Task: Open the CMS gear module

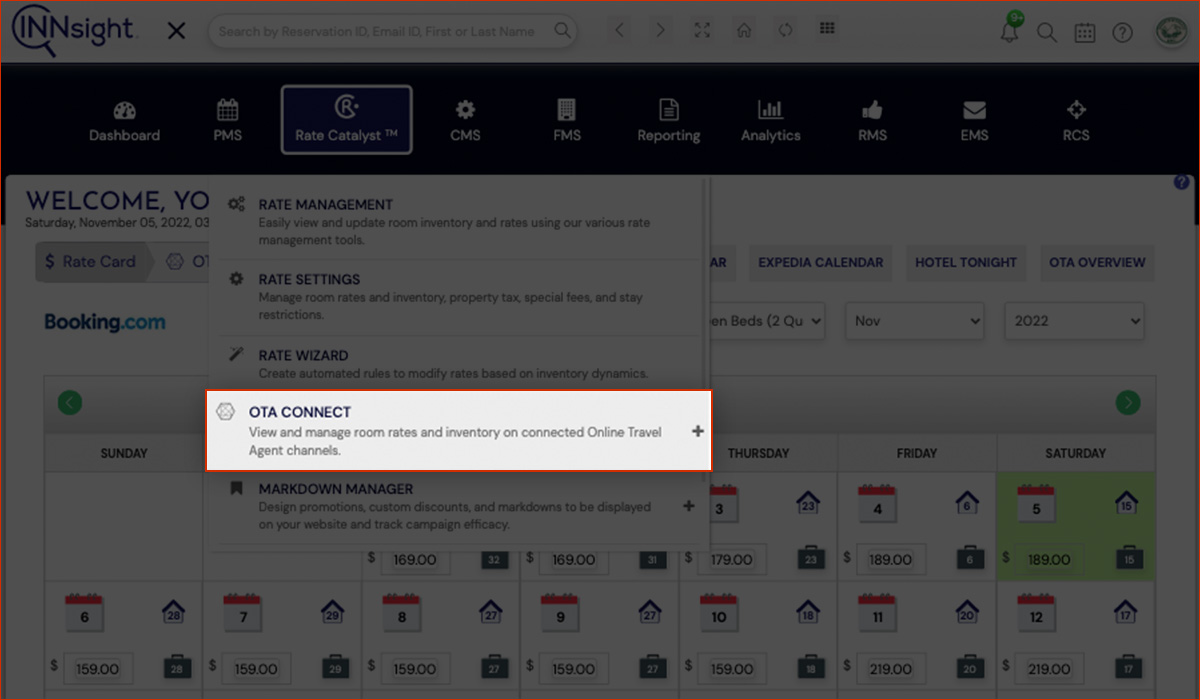Action: tap(465, 121)
